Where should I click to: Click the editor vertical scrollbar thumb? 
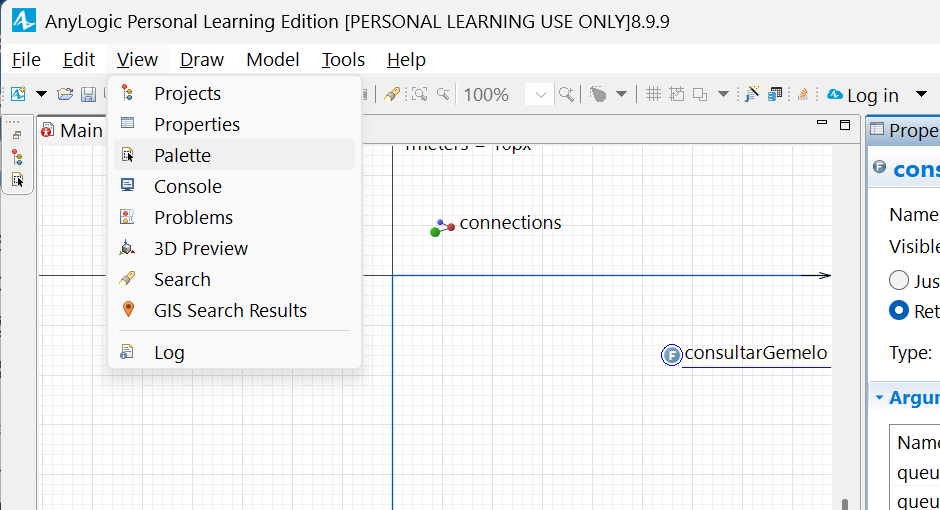(845, 503)
